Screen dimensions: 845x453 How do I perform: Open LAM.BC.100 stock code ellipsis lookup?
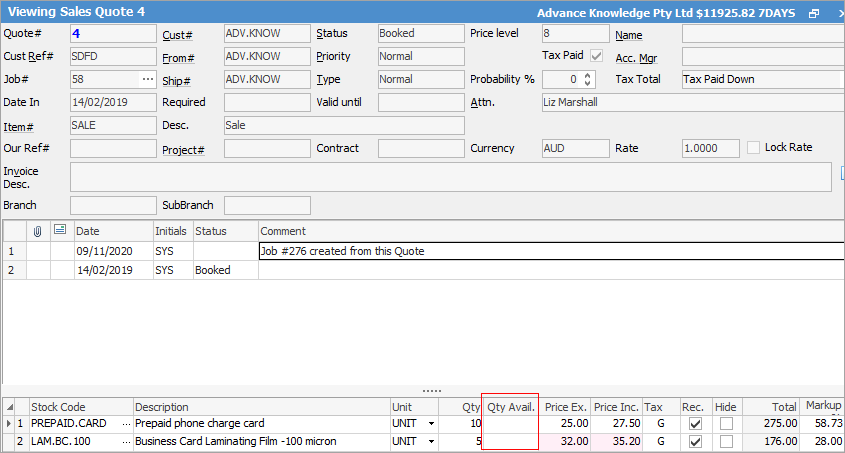point(125,441)
